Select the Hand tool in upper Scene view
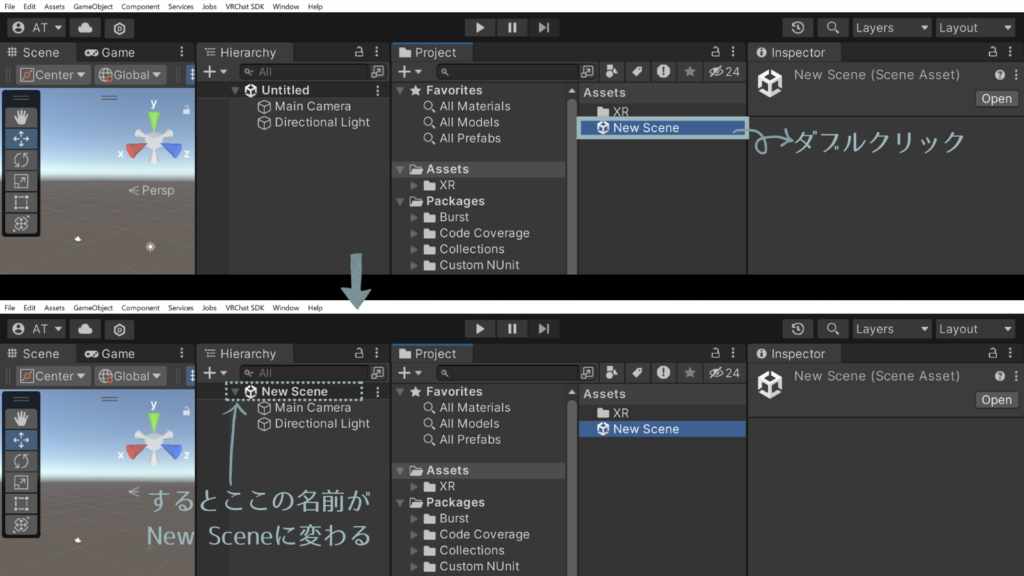The image size is (1024, 576). (x=21, y=117)
